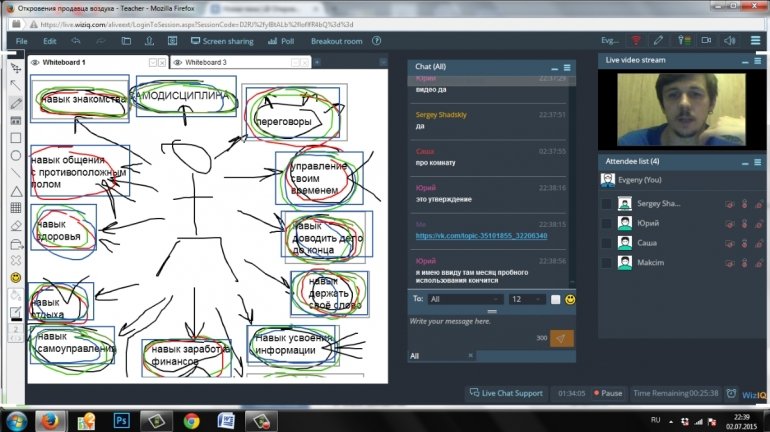
Task: Select the triangle shape tool
Action: [x=16, y=190]
